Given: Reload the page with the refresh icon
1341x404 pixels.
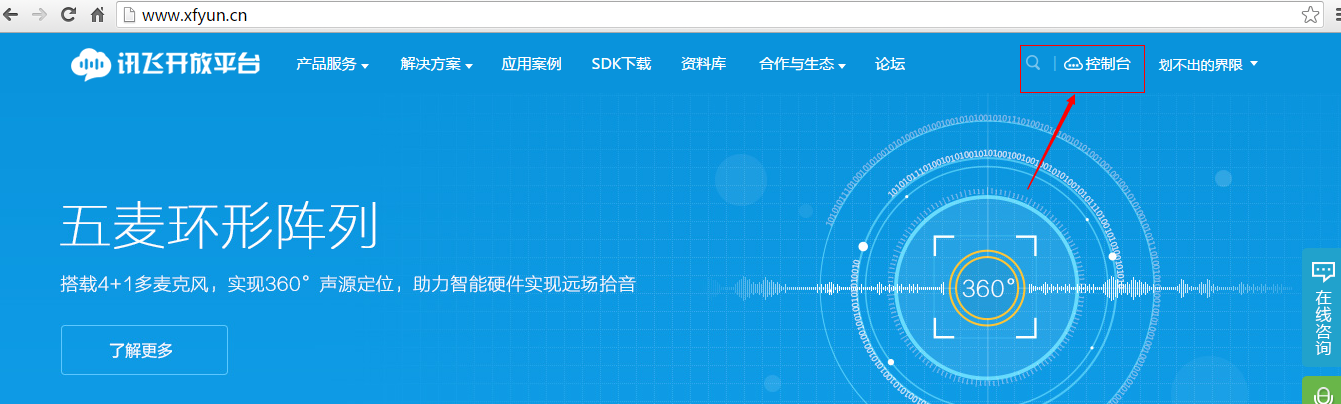Looking at the screenshot, I should (69, 15).
